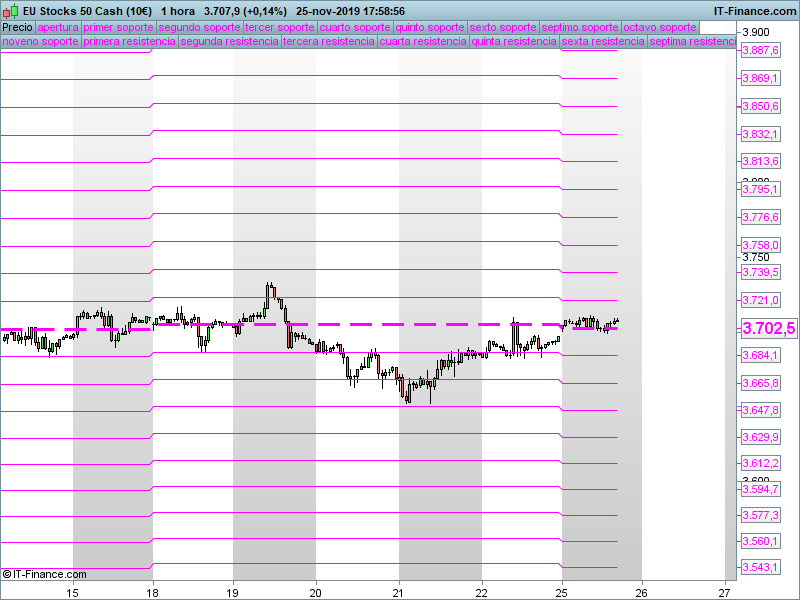Click the 3.560,1 price level label
Image resolution: width=800 pixels, height=600 pixels.
(760, 541)
